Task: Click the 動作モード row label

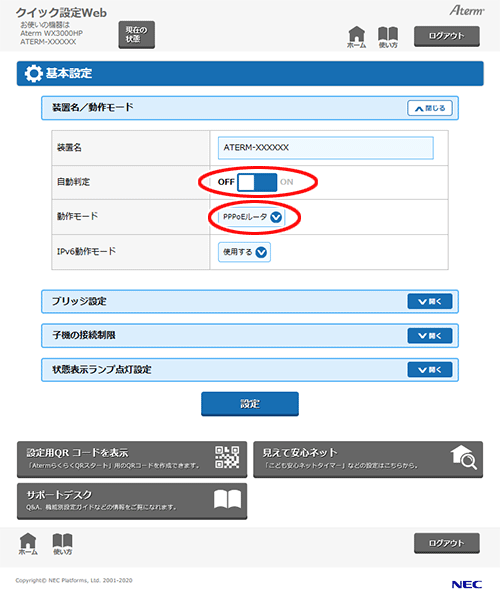Action: pos(77,216)
